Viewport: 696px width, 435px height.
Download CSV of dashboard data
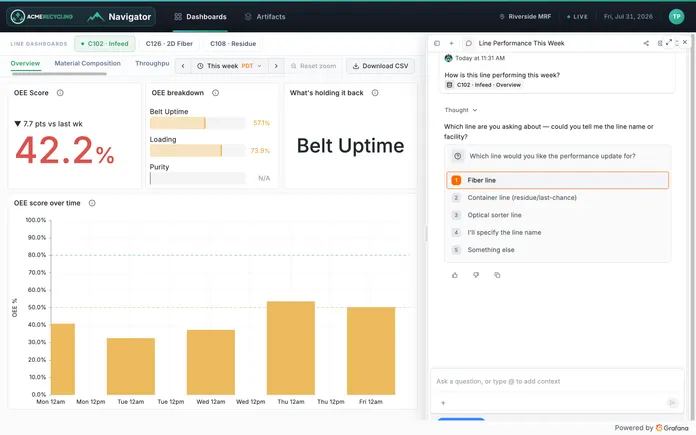tap(380, 66)
